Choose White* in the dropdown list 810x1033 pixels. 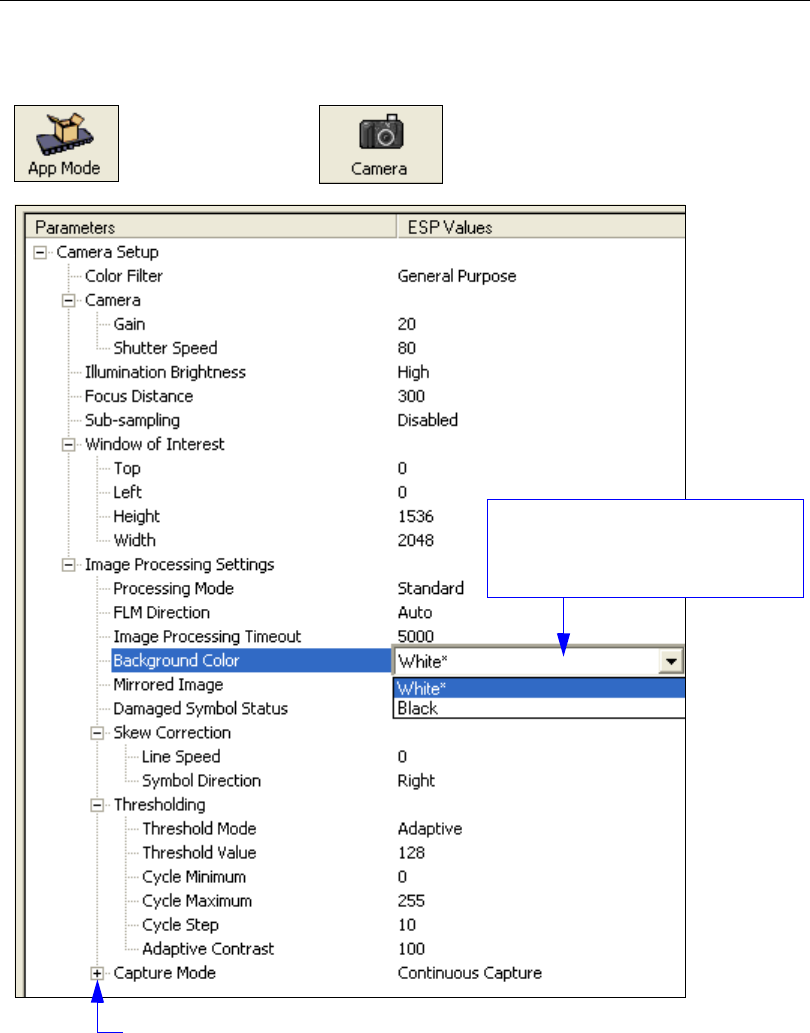[539, 688]
